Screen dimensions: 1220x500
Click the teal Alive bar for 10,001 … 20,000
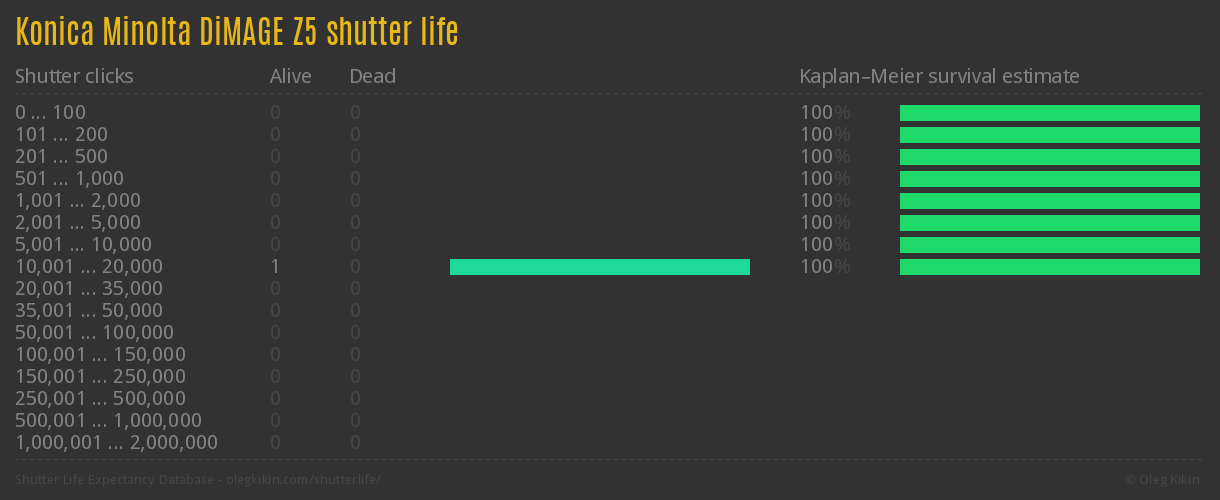pyautogui.click(x=600, y=267)
